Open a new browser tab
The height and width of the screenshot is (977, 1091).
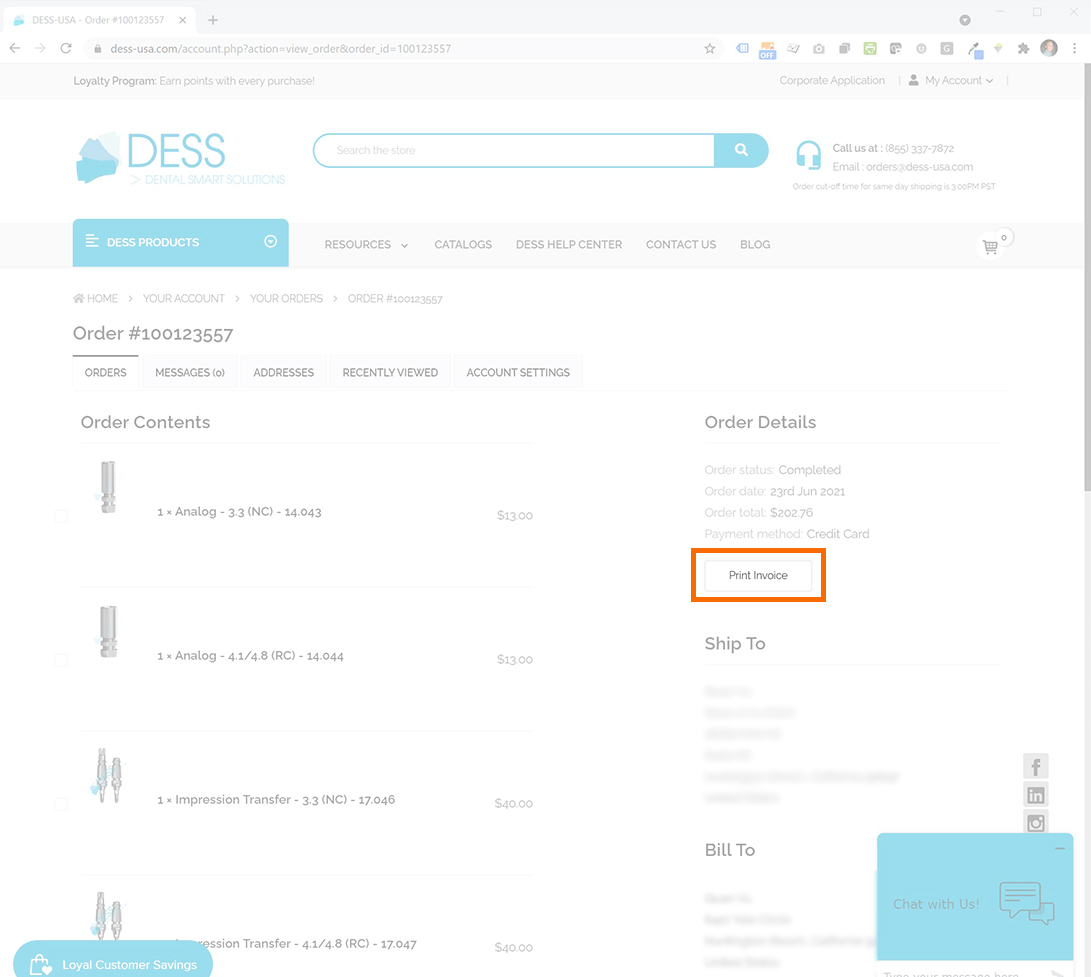pyautogui.click(x=213, y=20)
